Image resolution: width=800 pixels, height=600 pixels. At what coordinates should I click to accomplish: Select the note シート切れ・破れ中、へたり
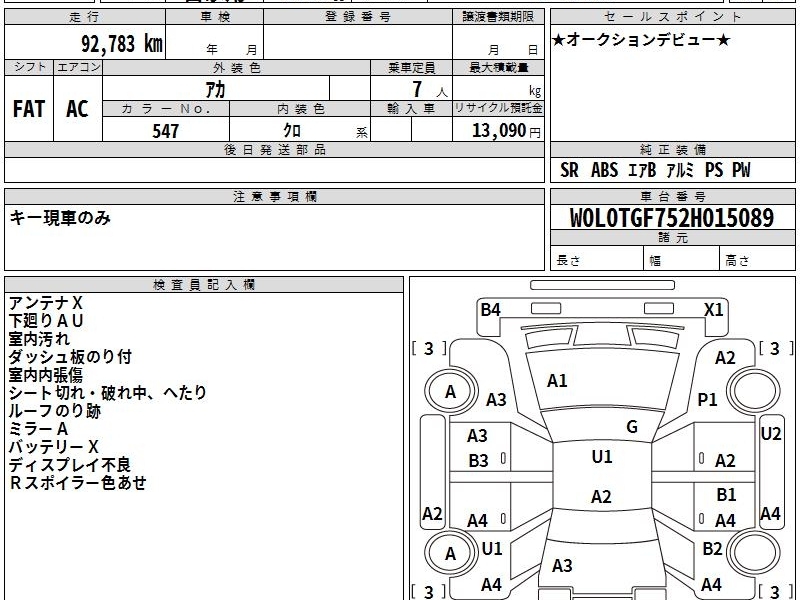coord(107,393)
